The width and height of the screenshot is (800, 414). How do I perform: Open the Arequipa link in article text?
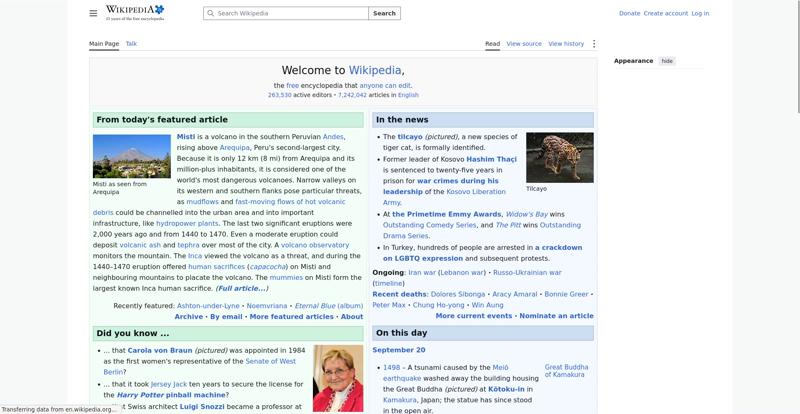click(235, 148)
